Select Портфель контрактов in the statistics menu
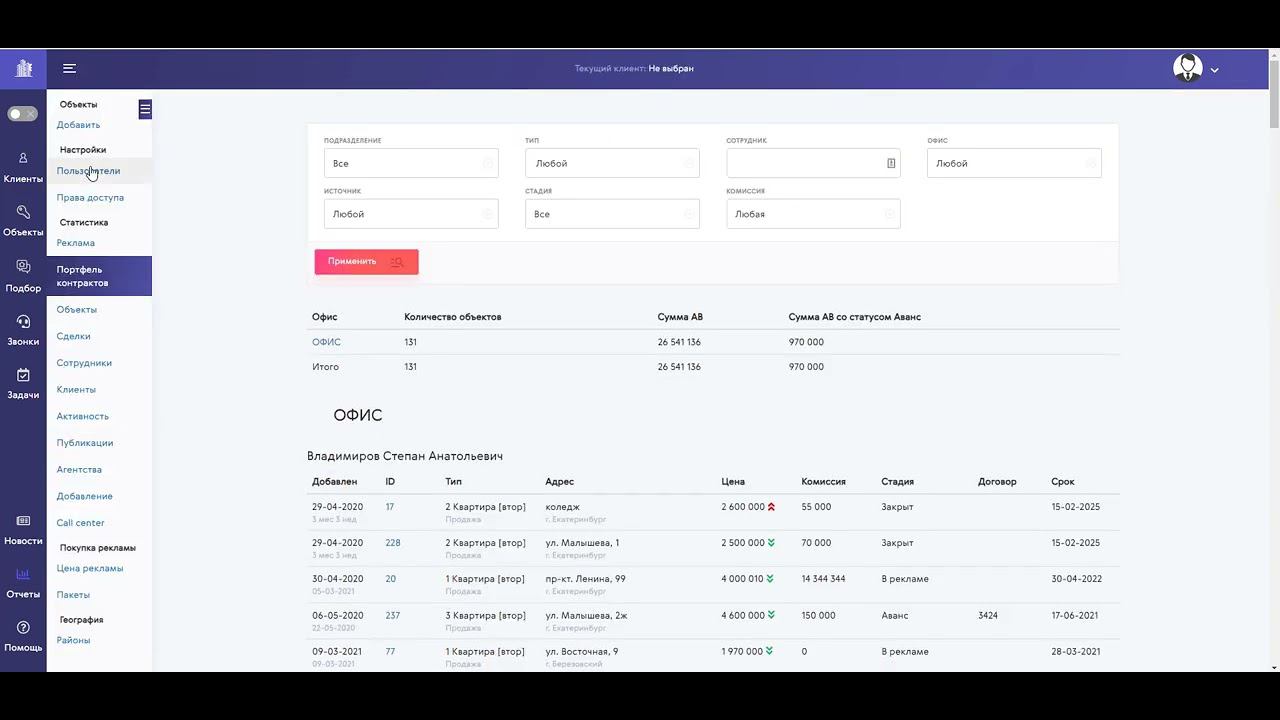 (x=99, y=276)
